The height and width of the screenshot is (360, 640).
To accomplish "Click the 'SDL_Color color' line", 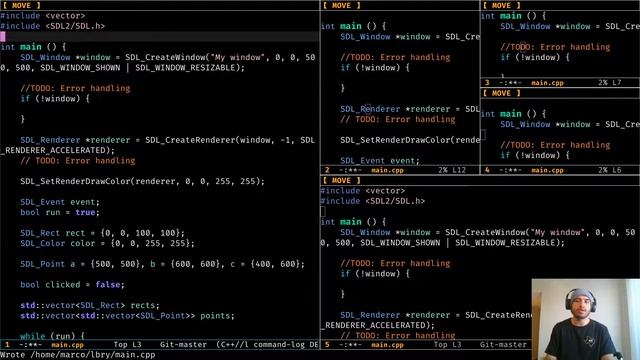I will (x=107, y=243).
